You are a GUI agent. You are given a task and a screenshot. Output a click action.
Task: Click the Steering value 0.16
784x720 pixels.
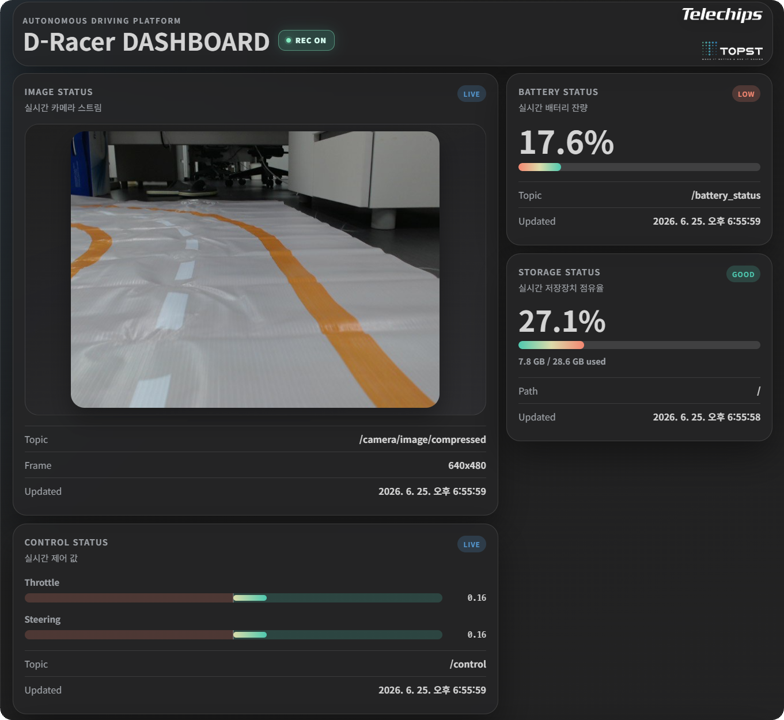[x=476, y=635]
